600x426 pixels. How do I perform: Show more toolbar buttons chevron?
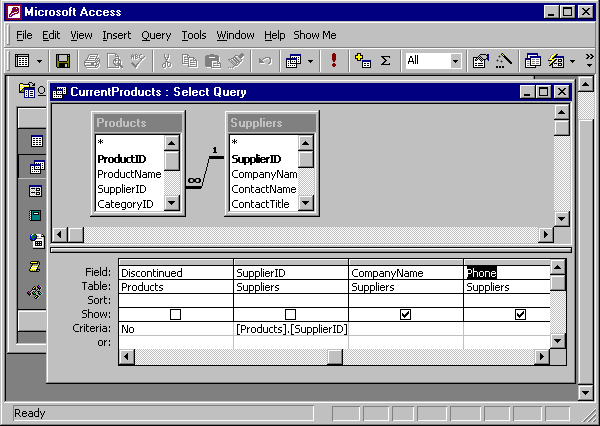pos(589,61)
